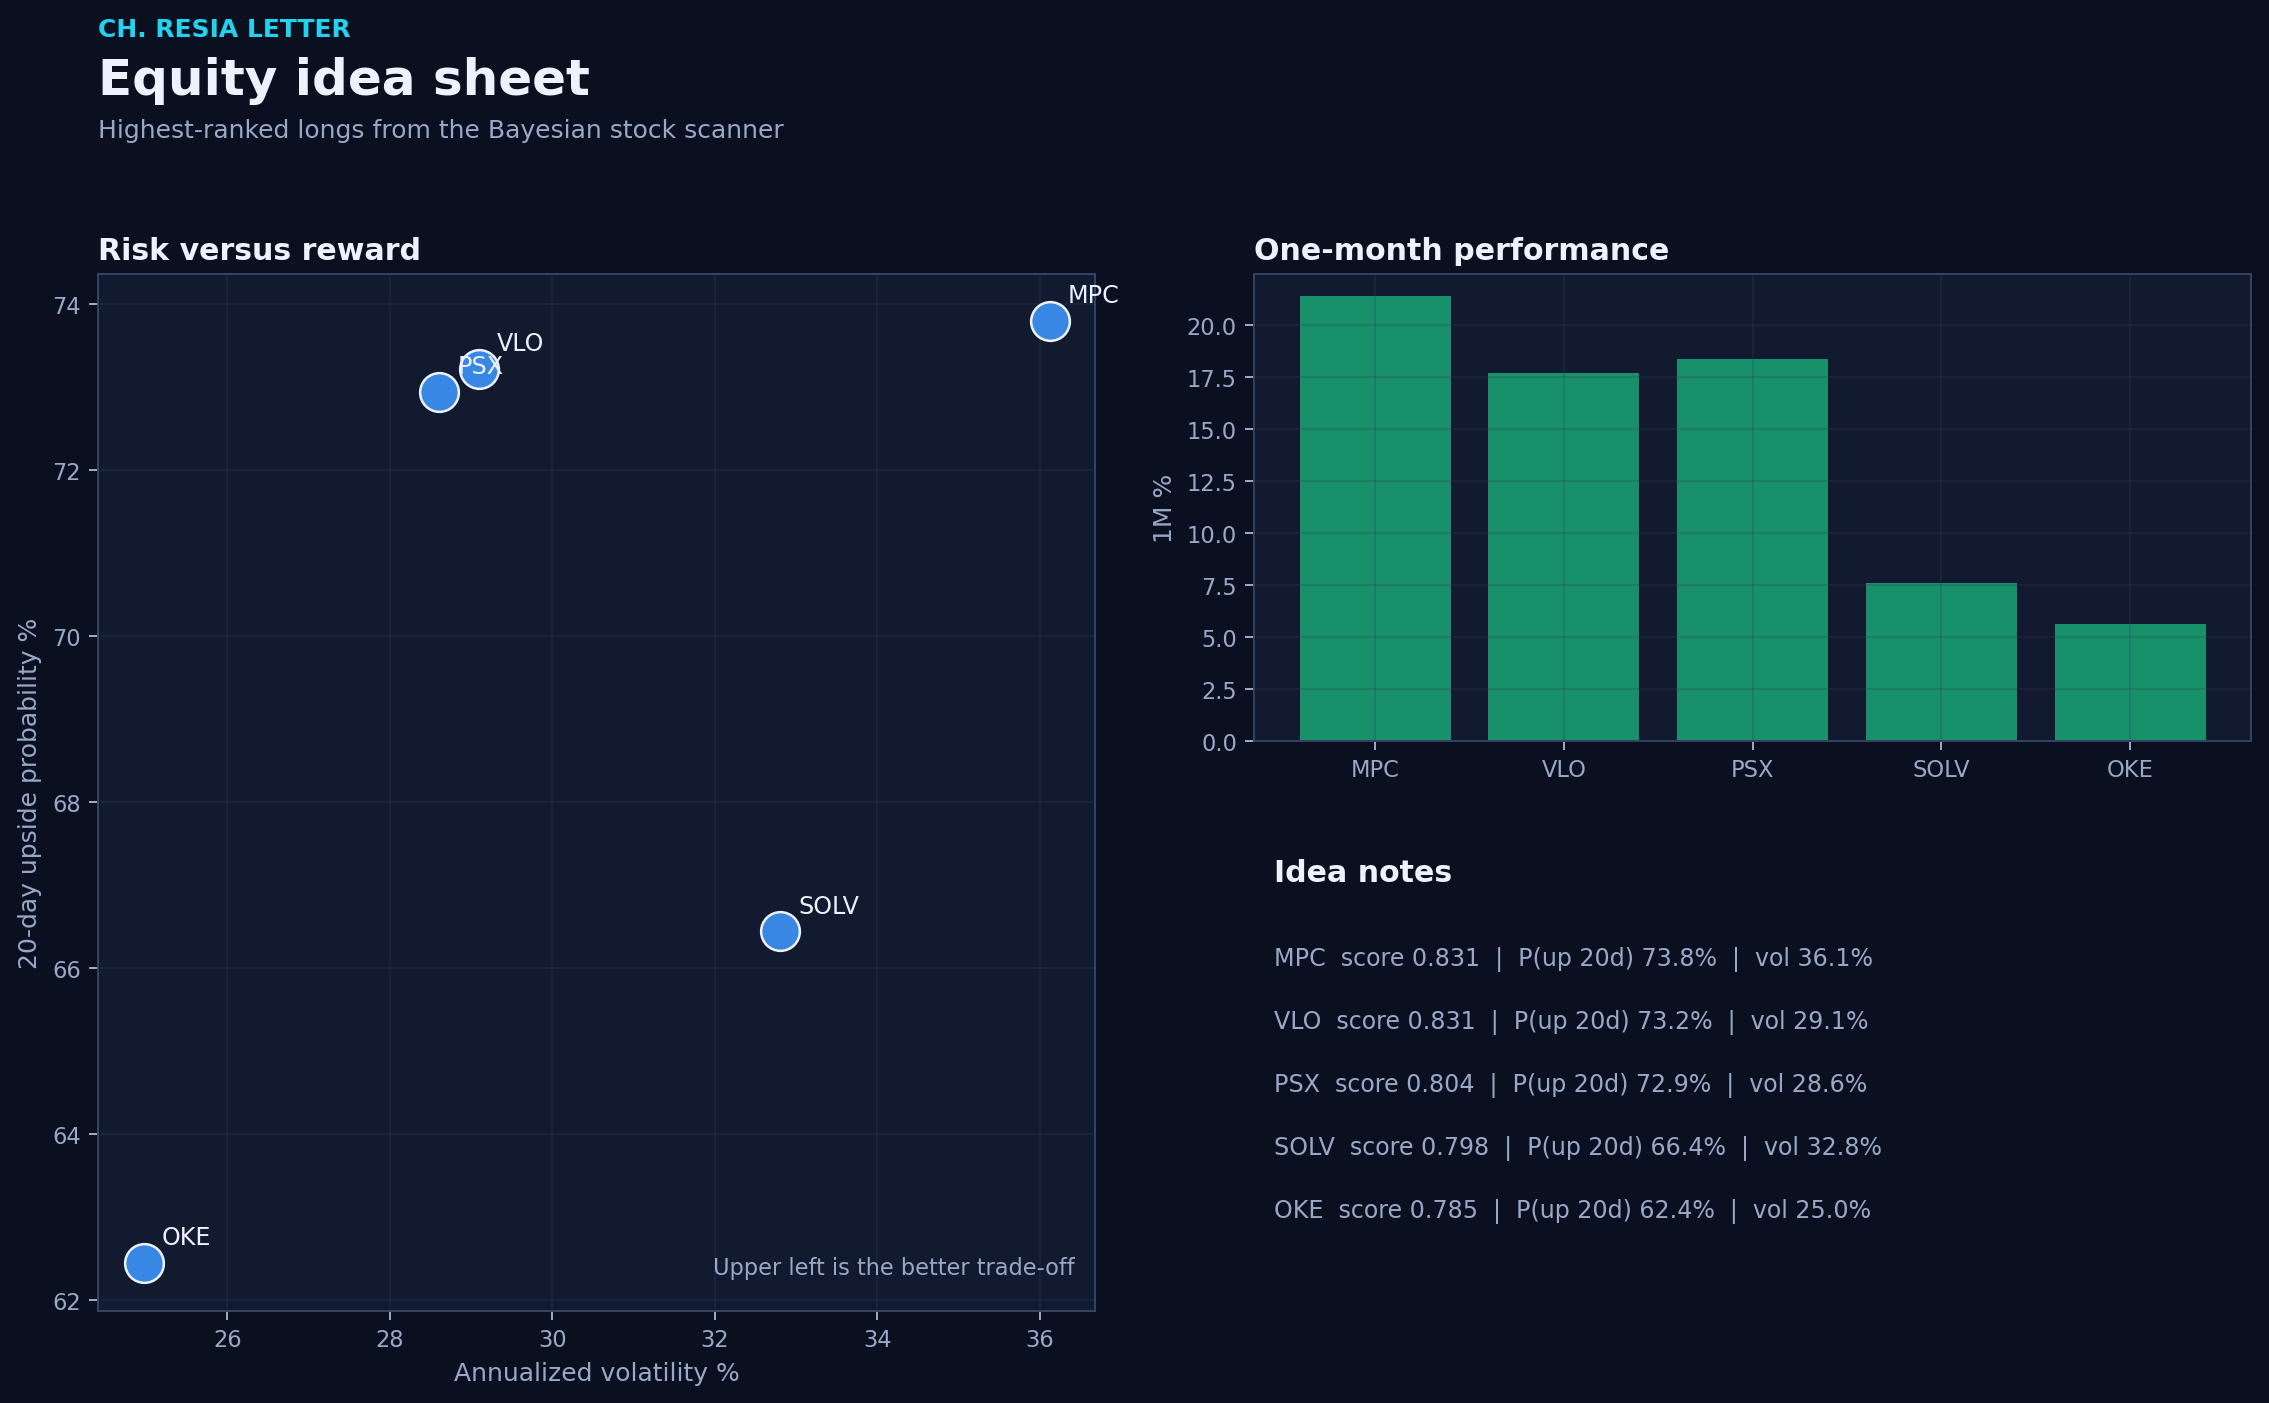Click the SOLV tick label under bar chart
The image size is (2269, 1403).
(1941, 769)
